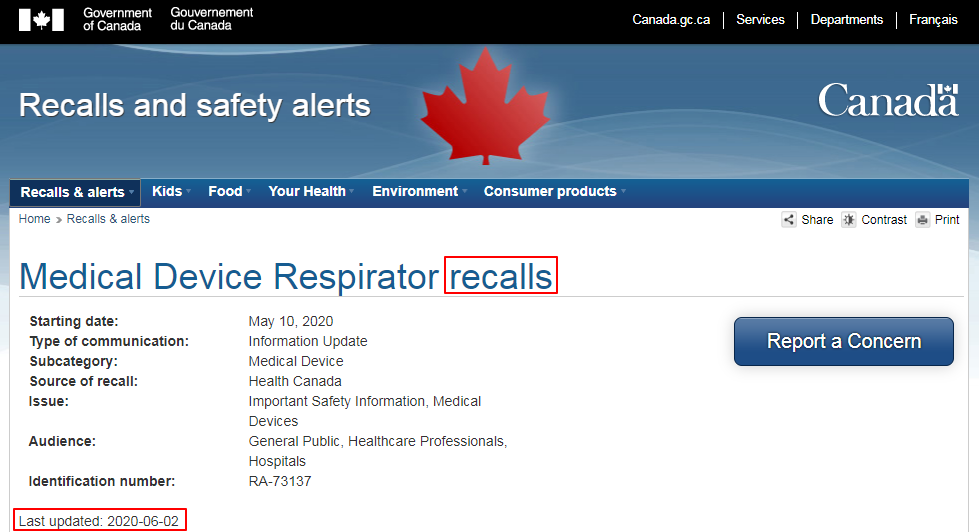The width and height of the screenshot is (979, 532).
Task: Toggle the Contrast icon
Action: (849, 220)
